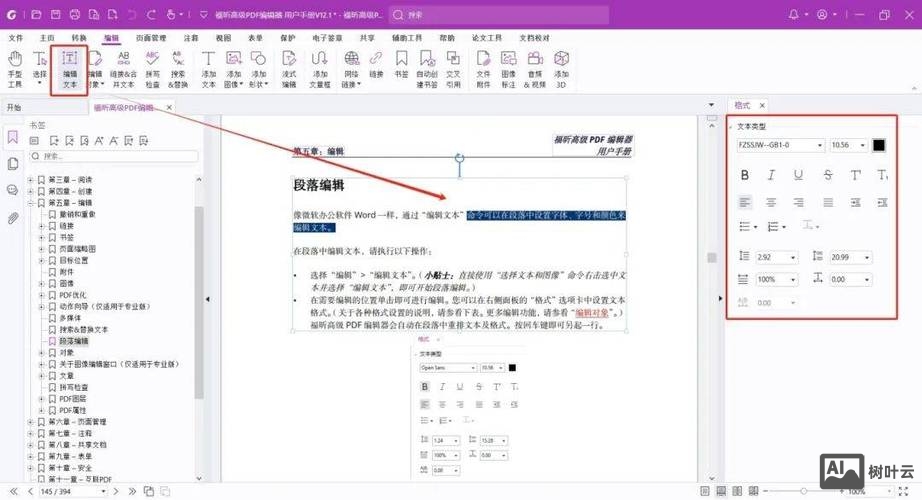Open the 文件 menu
Viewport: 922px width, 500px height.
16,38
